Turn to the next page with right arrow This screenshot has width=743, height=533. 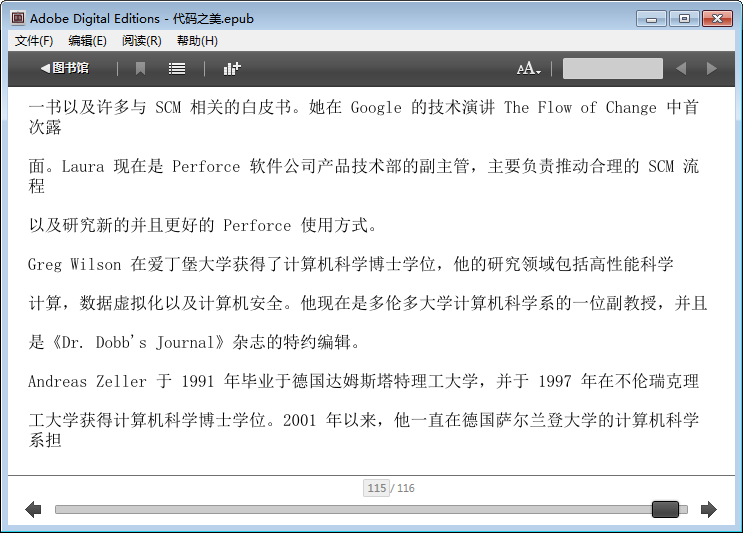coord(708,509)
